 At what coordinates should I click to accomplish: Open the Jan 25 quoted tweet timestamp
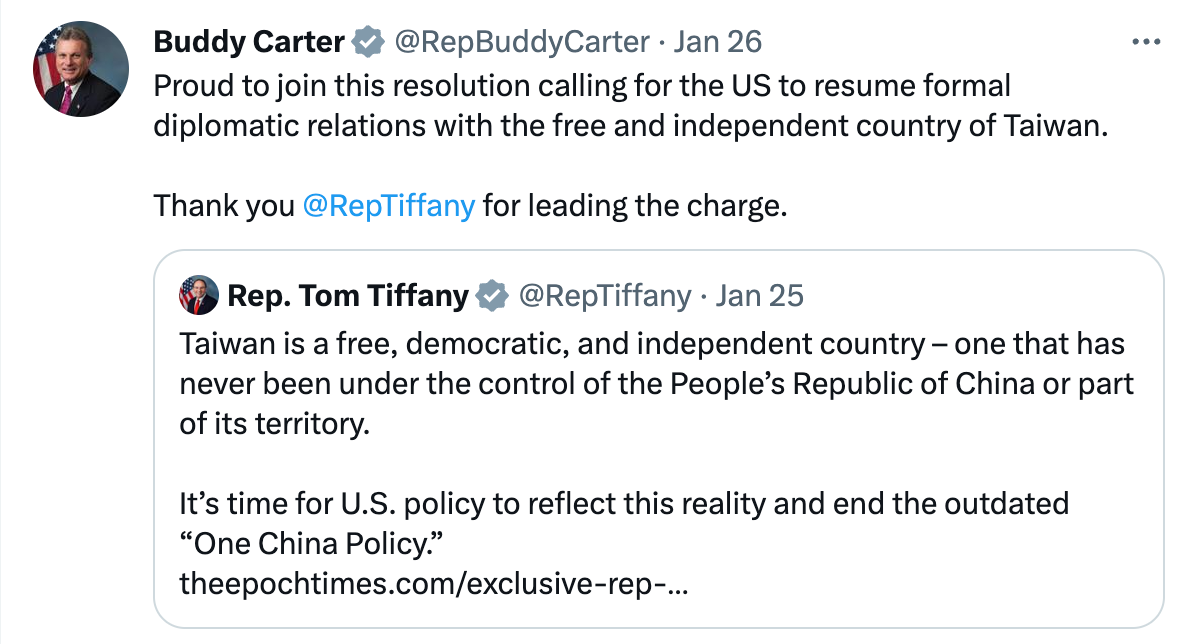pyautogui.click(x=760, y=295)
